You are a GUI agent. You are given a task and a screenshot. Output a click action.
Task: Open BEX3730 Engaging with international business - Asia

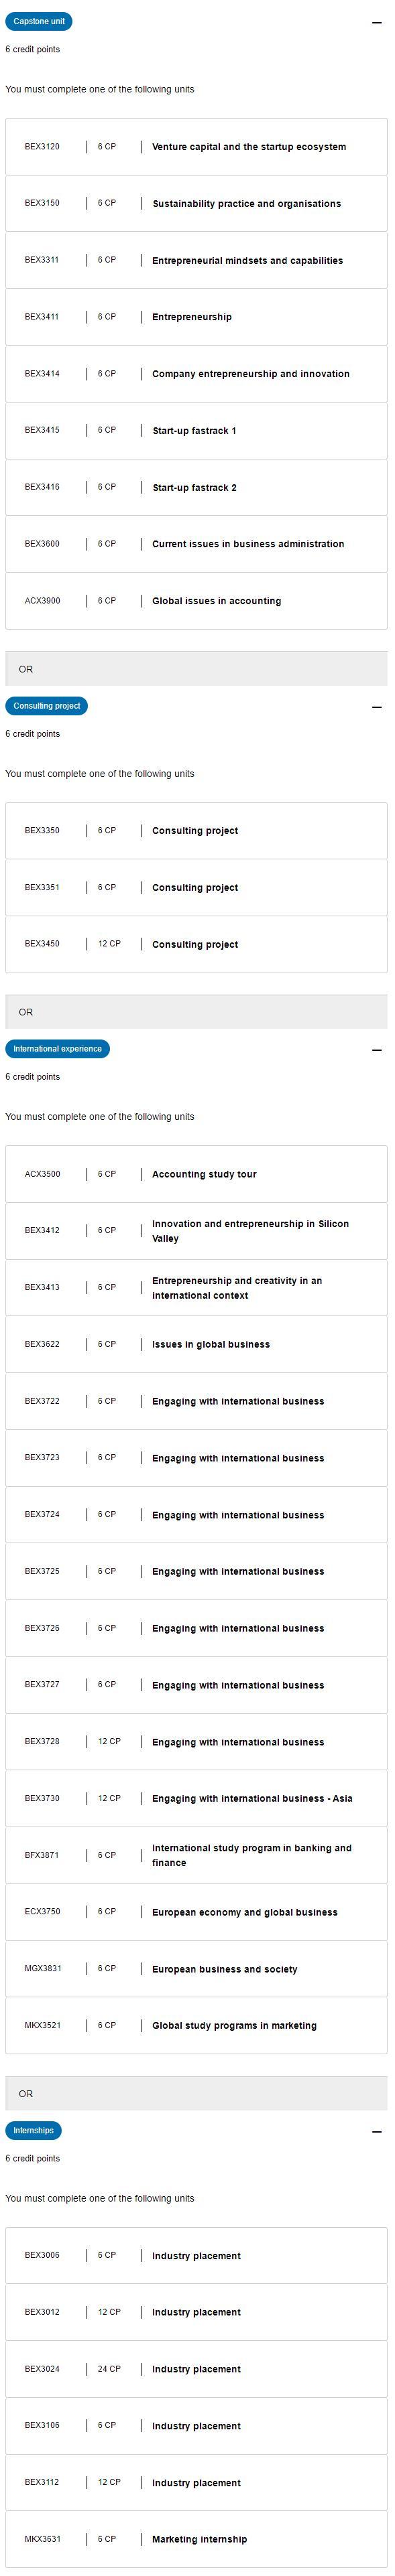[196, 1799]
